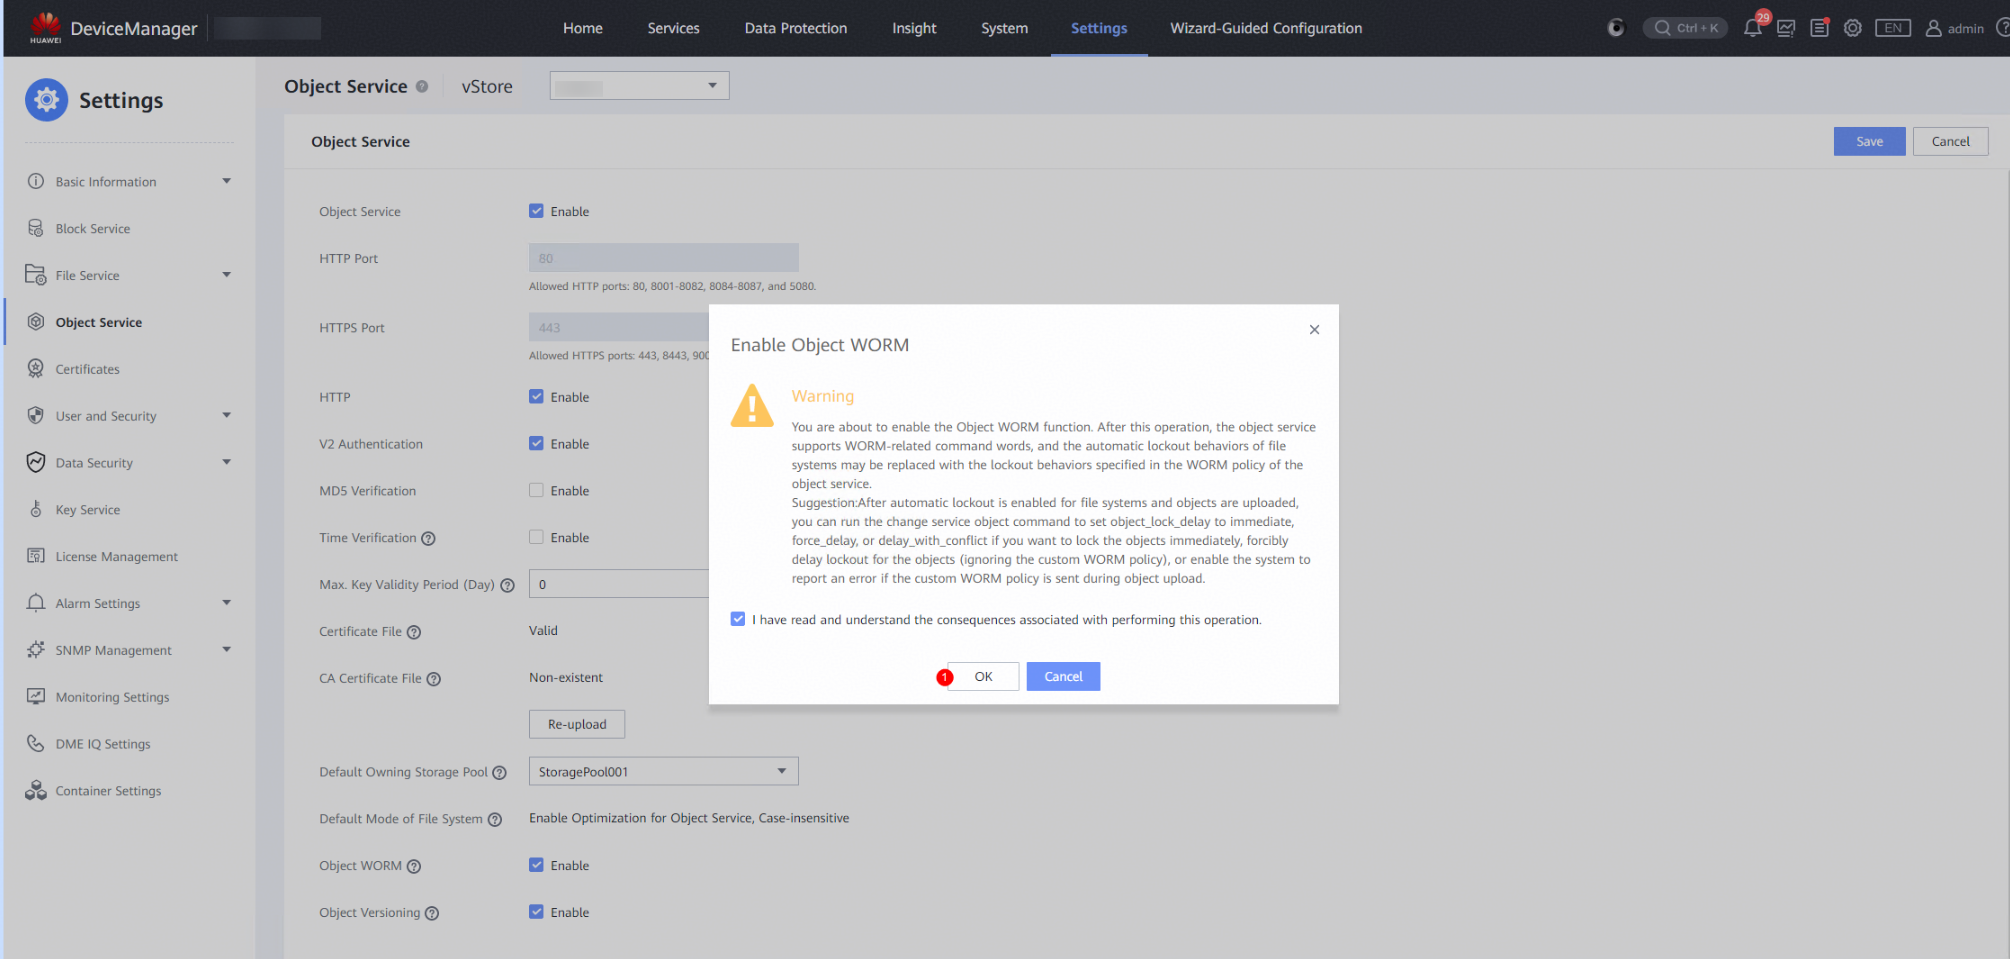Uncheck the 'I have read and understand' checkbox
2010x959 pixels.
(x=738, y=619)
